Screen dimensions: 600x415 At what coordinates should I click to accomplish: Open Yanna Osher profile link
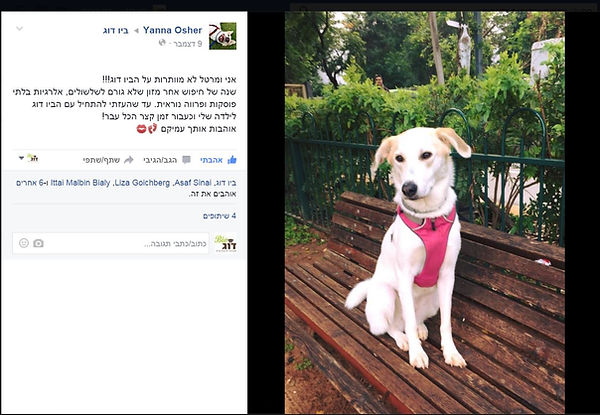click(x=173, y=30)
